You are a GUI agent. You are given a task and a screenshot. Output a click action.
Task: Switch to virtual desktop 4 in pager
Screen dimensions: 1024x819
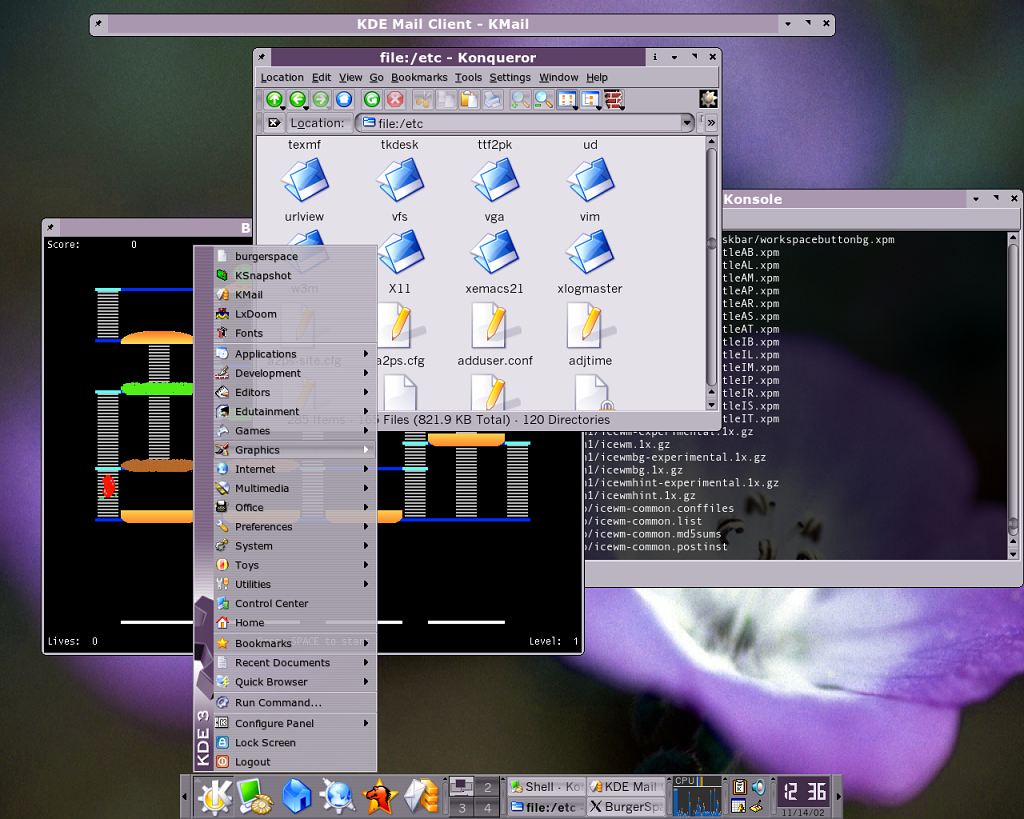point(487,807)
